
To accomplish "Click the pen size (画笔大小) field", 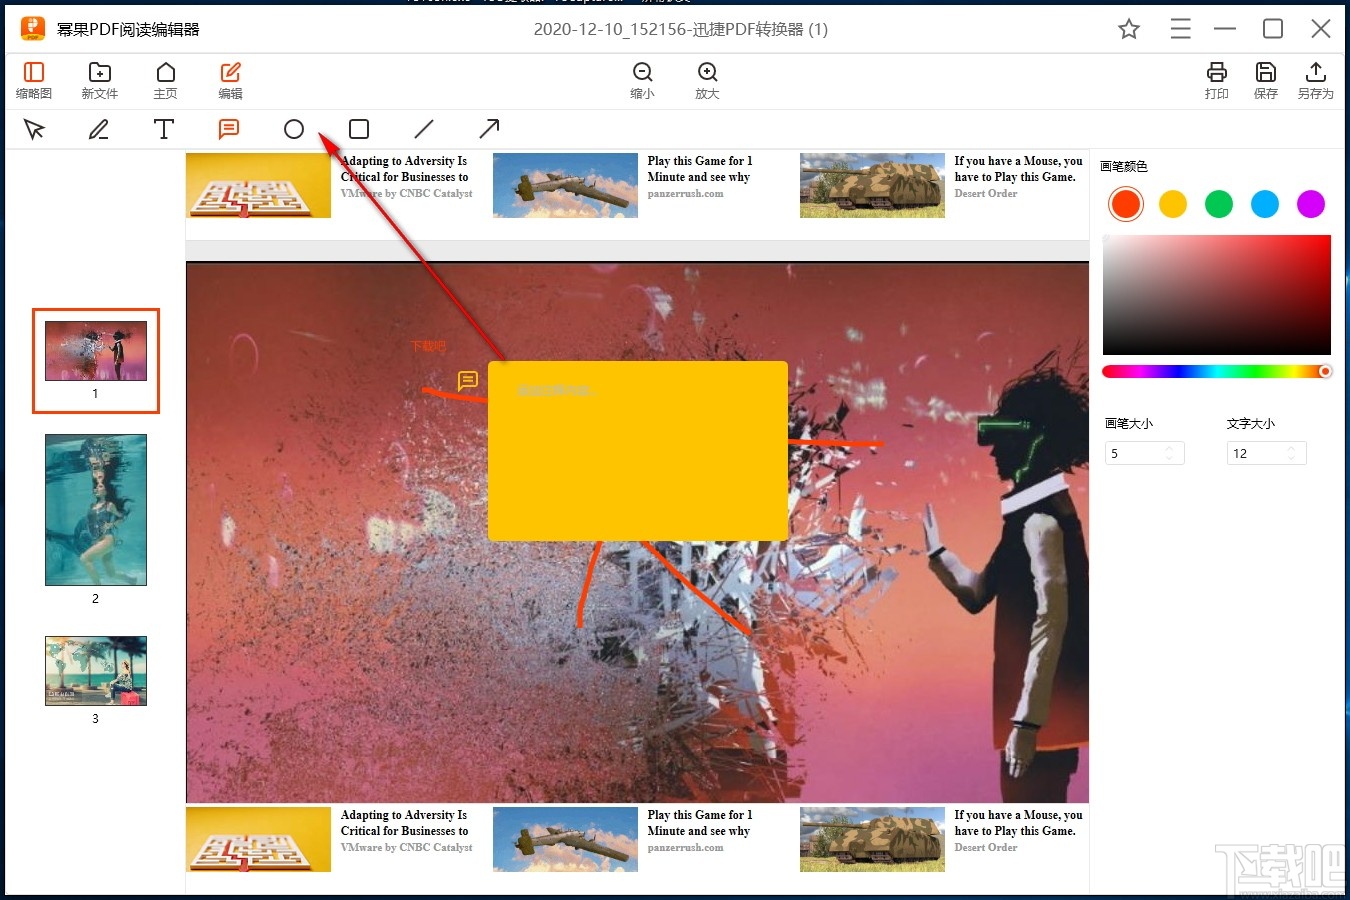I will 1144,453.
